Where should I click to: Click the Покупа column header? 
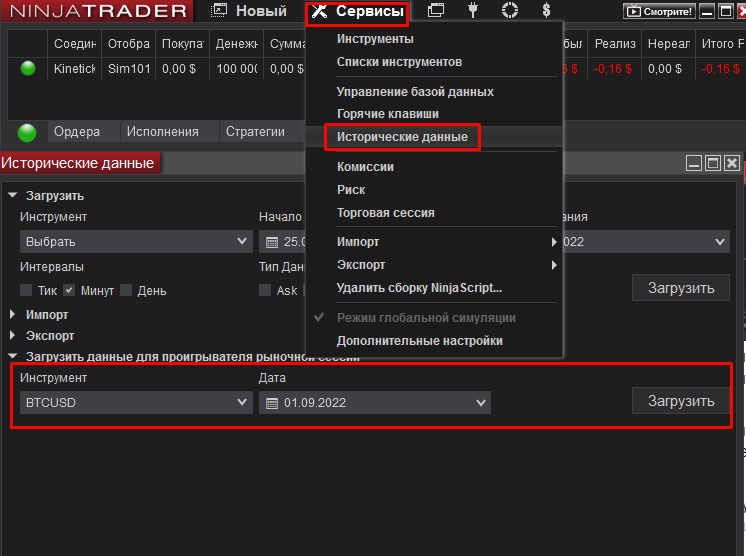(x=183, y=44)
